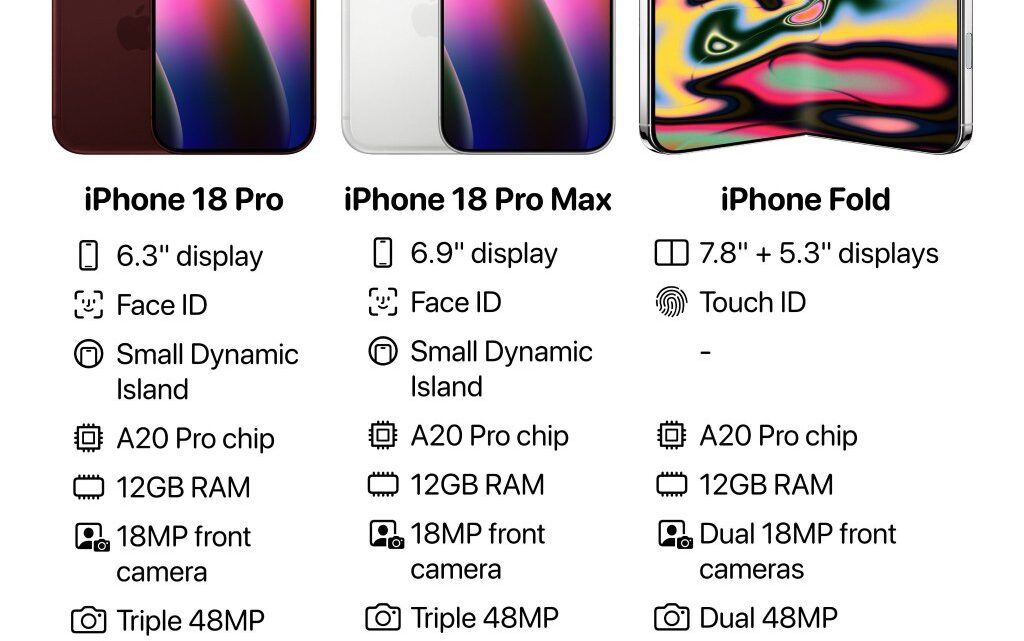This screenshot has width=1024, height=641.
Task: Click the camera icon next to Pro's Triple 48MP
Action: [x=88, y=620]
